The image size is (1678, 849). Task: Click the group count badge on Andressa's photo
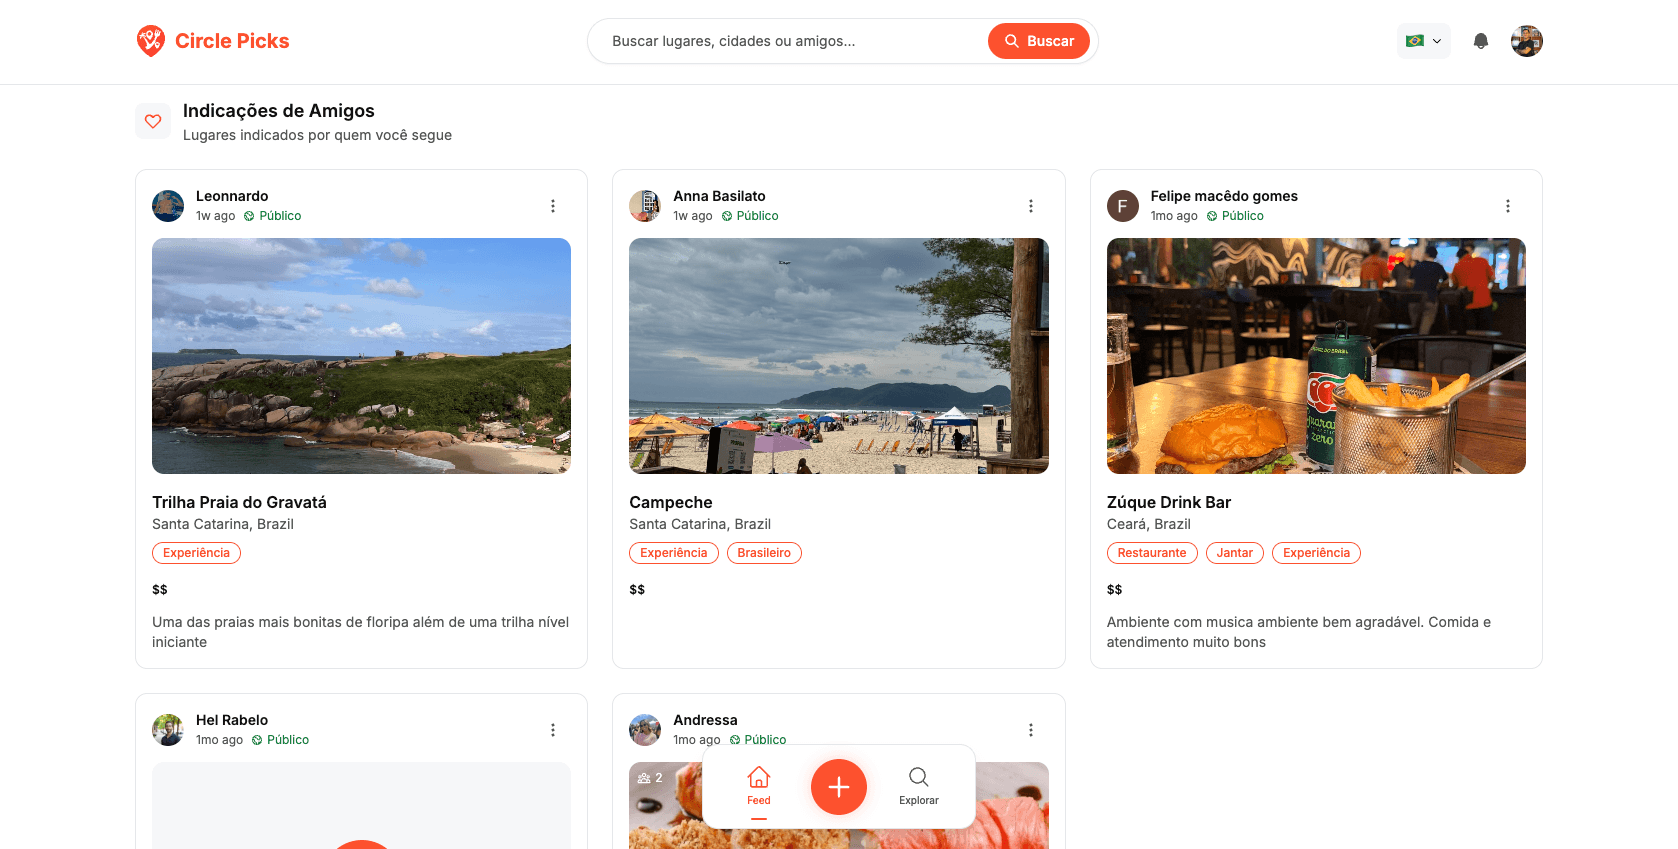point(650,778)
